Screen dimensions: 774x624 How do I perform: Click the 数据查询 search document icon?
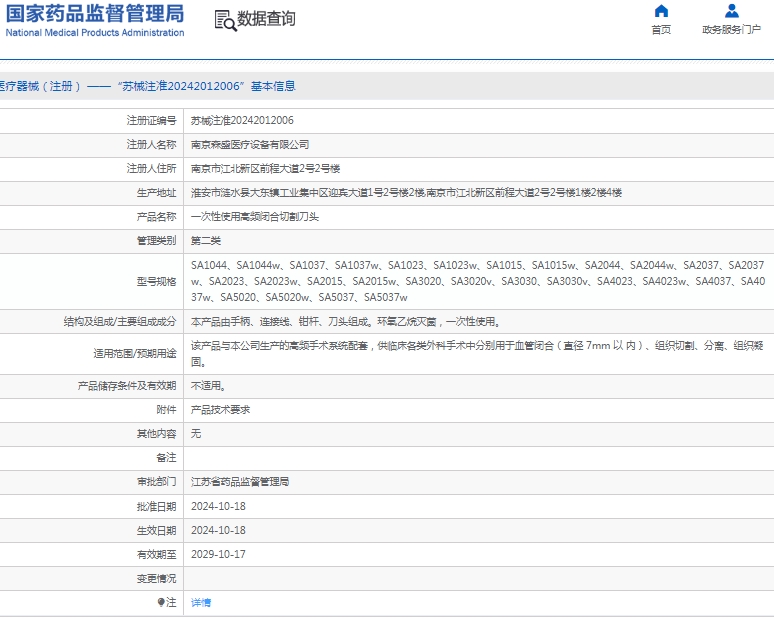click(226, 21)
